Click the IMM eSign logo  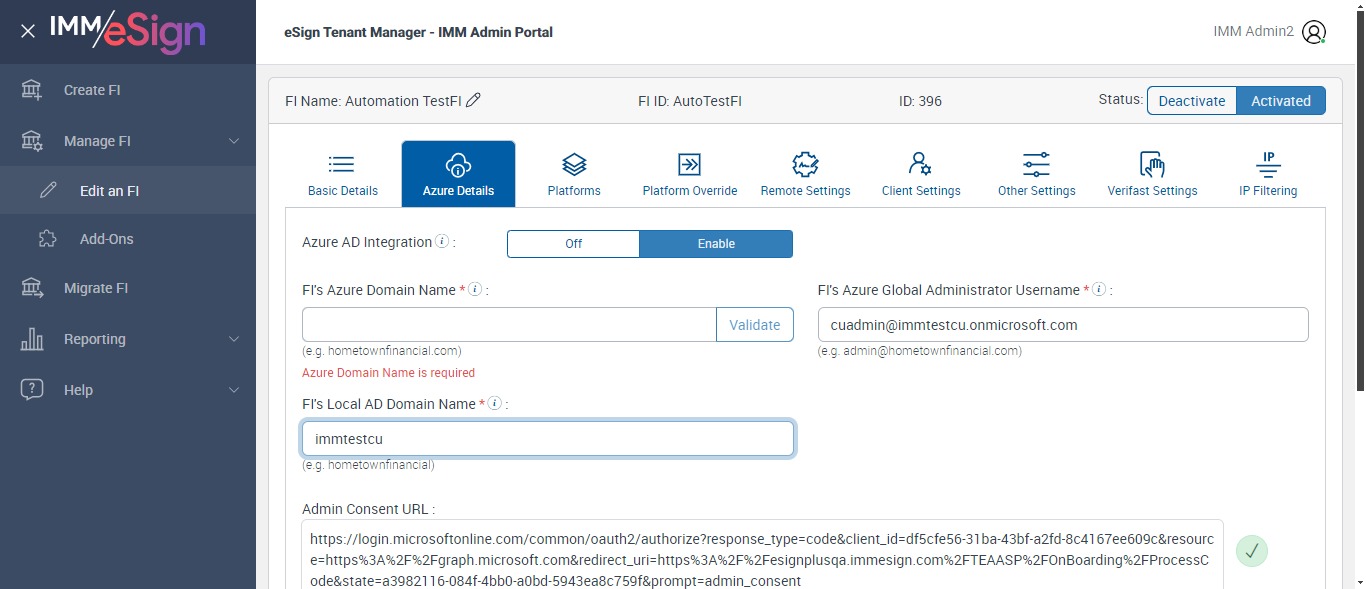coord(127,31)
